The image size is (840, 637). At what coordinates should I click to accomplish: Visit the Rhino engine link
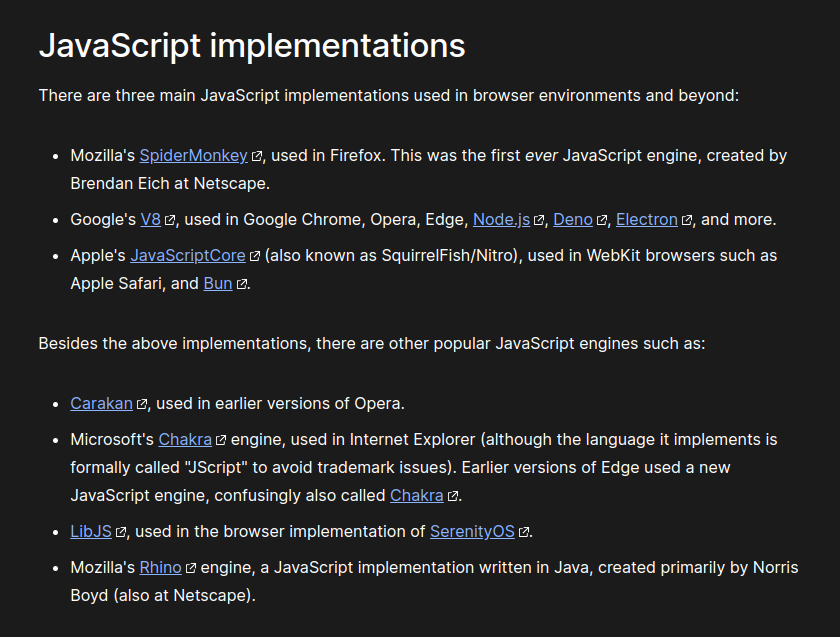160,567
